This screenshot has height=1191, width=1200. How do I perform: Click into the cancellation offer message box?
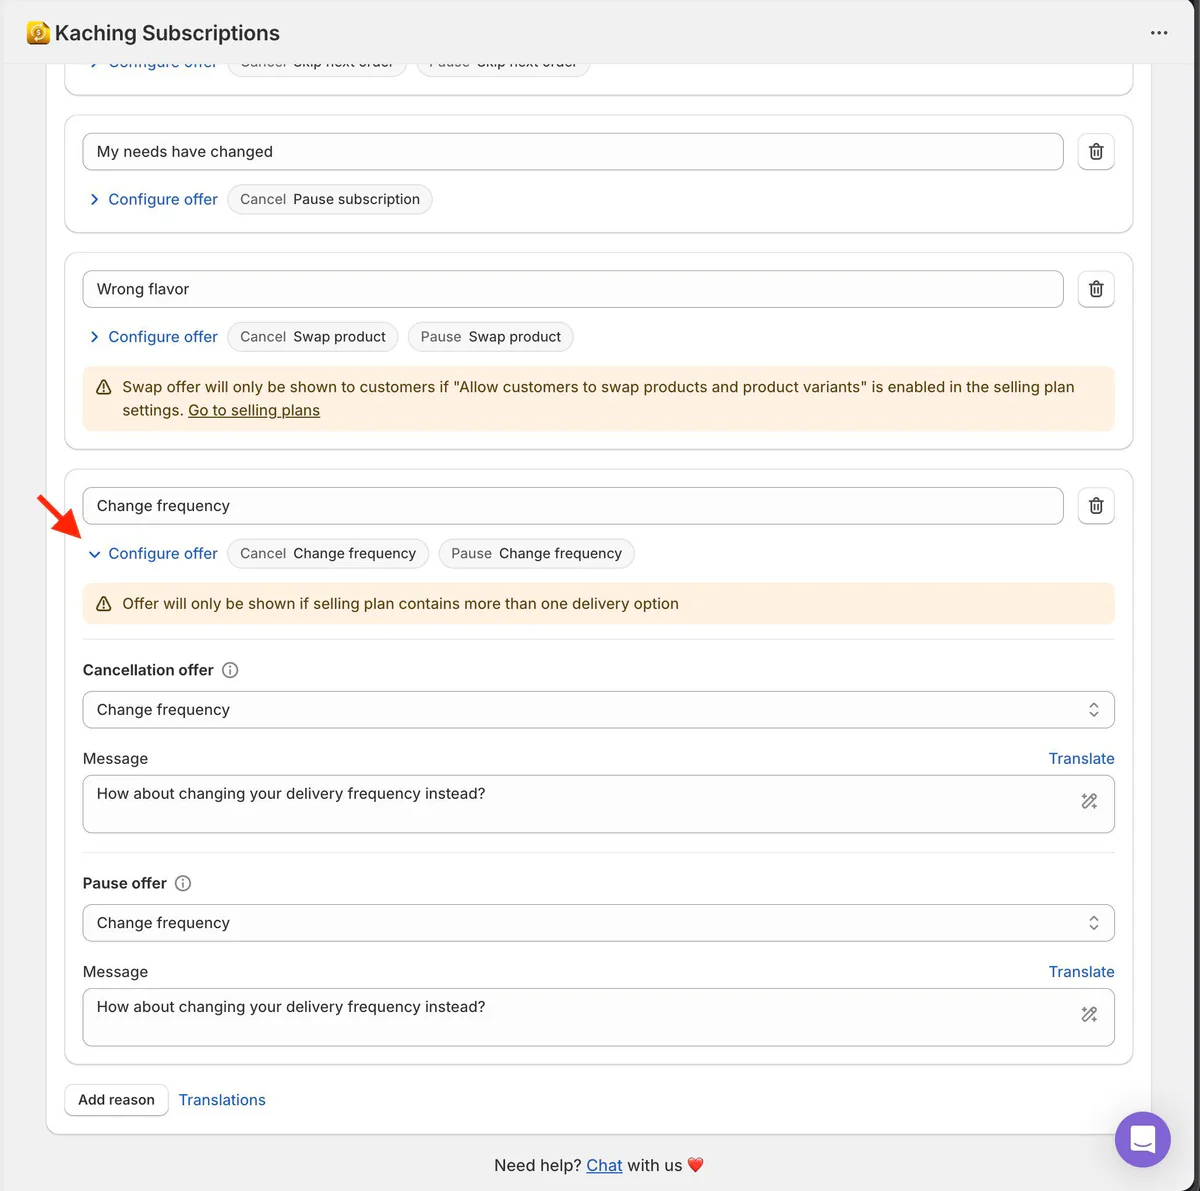click(x=598, y=804)
